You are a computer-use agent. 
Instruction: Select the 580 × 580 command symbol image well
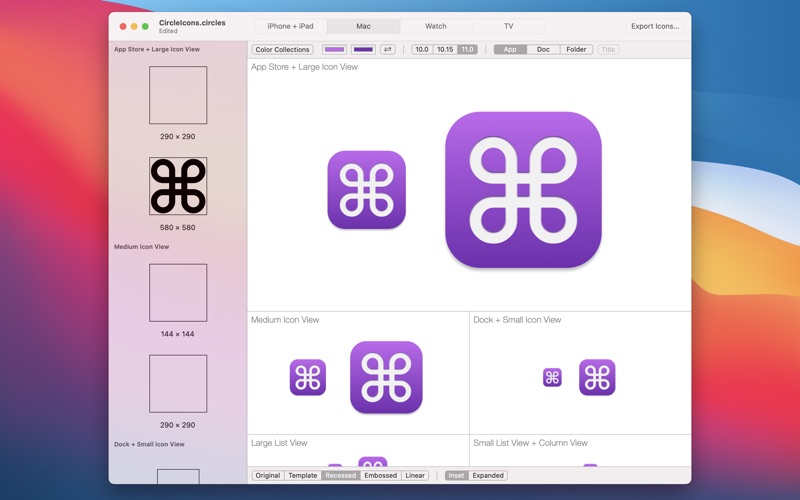click(178, 186)
